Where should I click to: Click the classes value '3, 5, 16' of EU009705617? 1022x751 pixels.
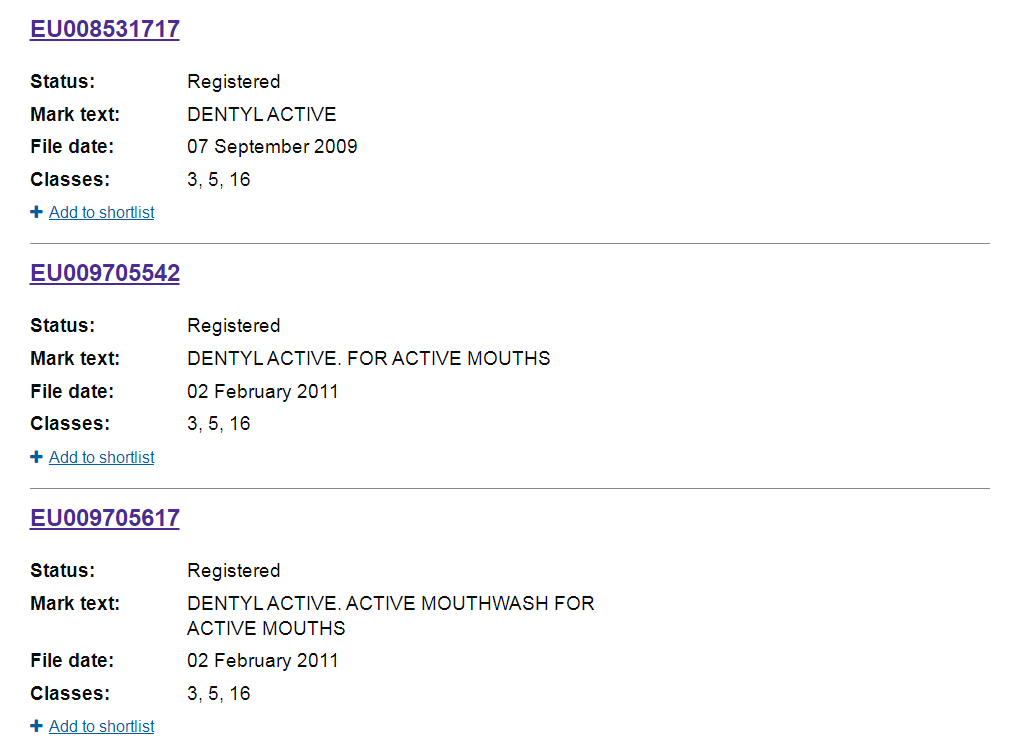click(x=219, y=693)
